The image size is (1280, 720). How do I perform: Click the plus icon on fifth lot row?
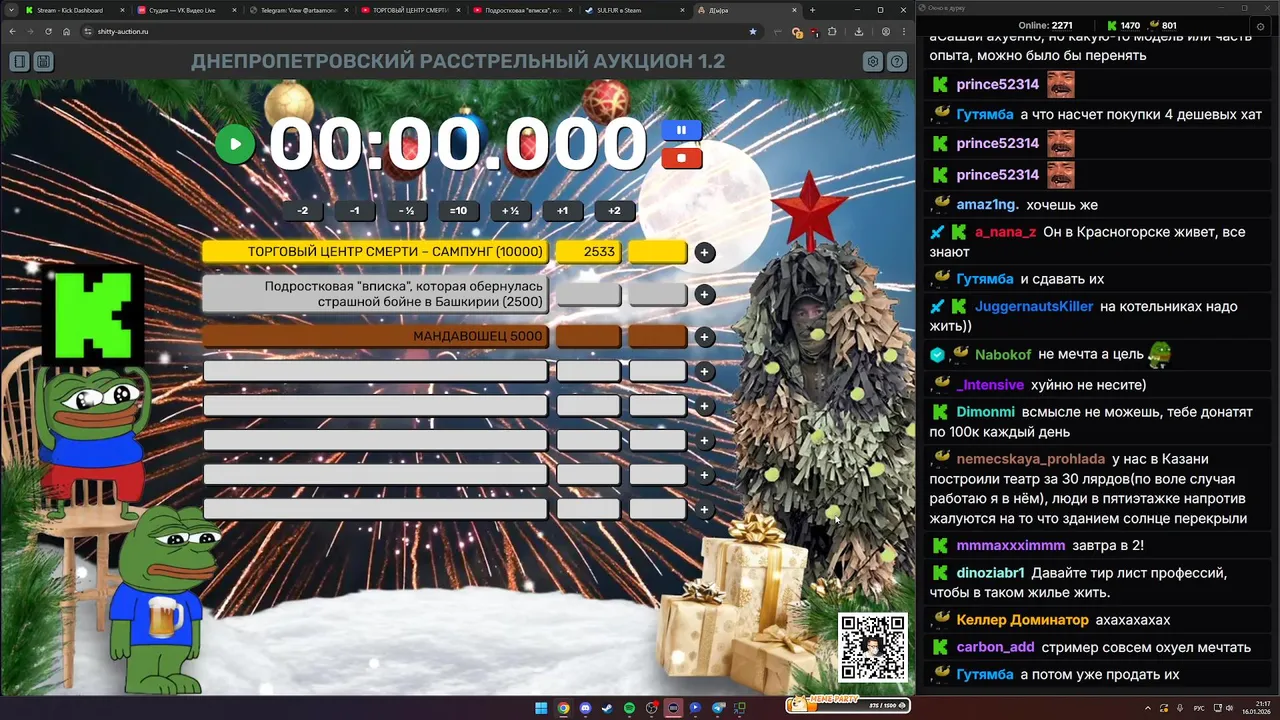pyautogui.click(x=704, y=407)
